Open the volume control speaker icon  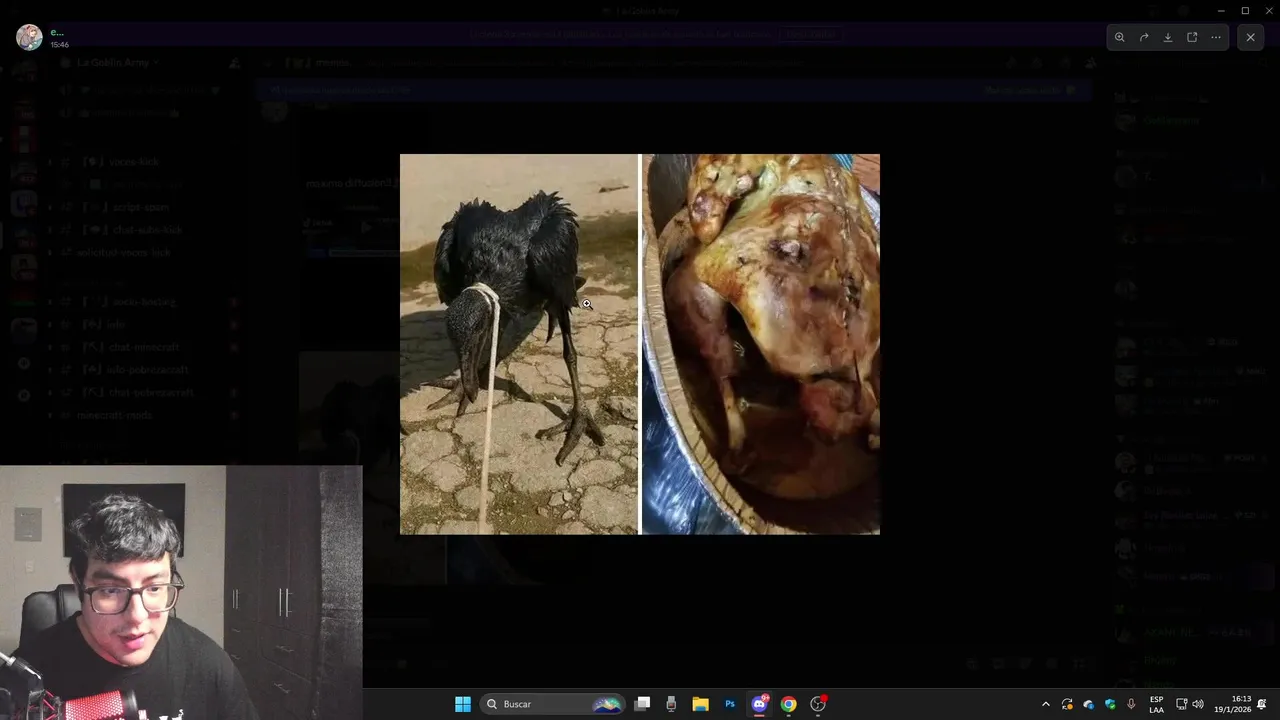click(1198, 704)
